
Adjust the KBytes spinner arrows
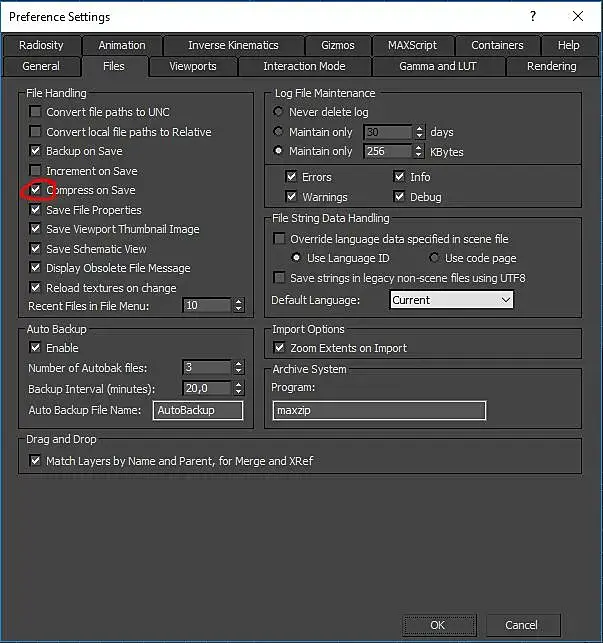click(419, 151)
